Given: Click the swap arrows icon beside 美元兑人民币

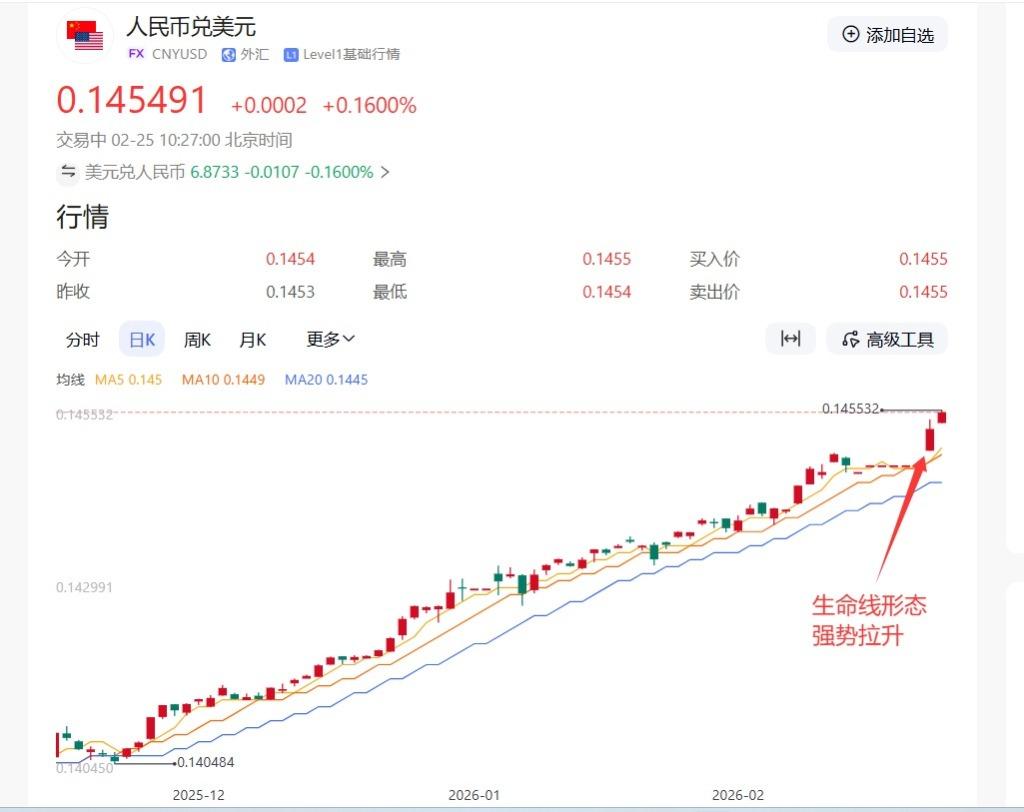Looking at the screenshot, I should [x=68, y=172].
